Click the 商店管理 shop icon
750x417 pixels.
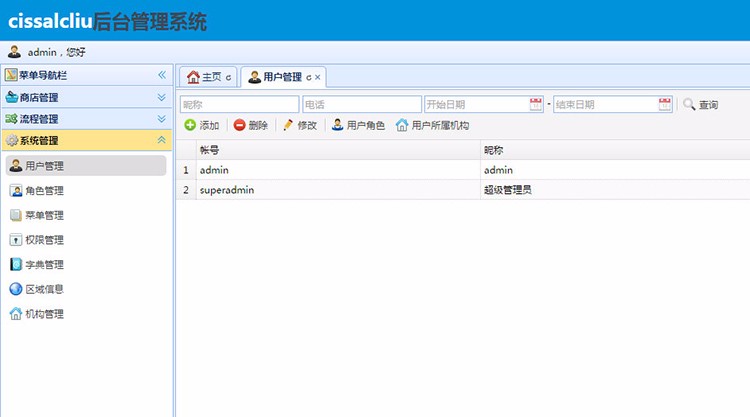click(11, 97)
